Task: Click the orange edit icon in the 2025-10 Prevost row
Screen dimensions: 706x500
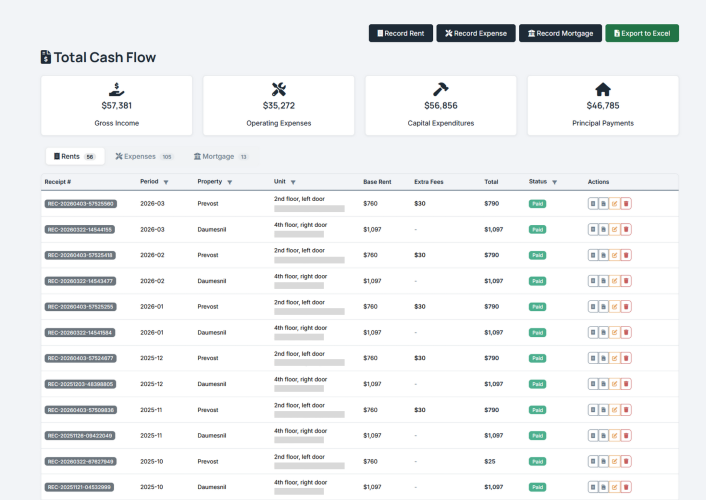Action: [x=615, y=461]
